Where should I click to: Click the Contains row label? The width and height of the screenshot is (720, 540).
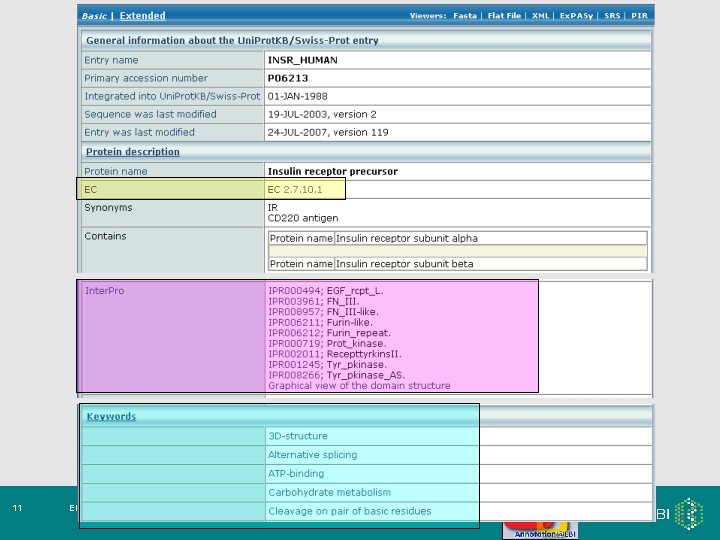click(105, 236)
